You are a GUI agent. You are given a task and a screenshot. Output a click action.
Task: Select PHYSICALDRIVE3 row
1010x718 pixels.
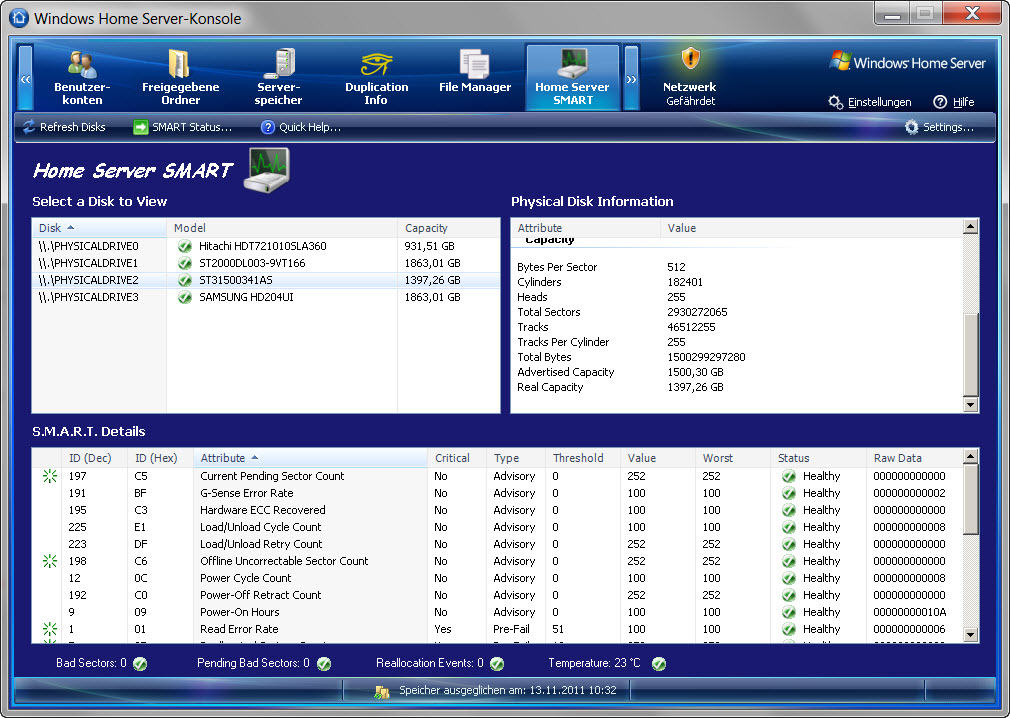coord(265,297)
